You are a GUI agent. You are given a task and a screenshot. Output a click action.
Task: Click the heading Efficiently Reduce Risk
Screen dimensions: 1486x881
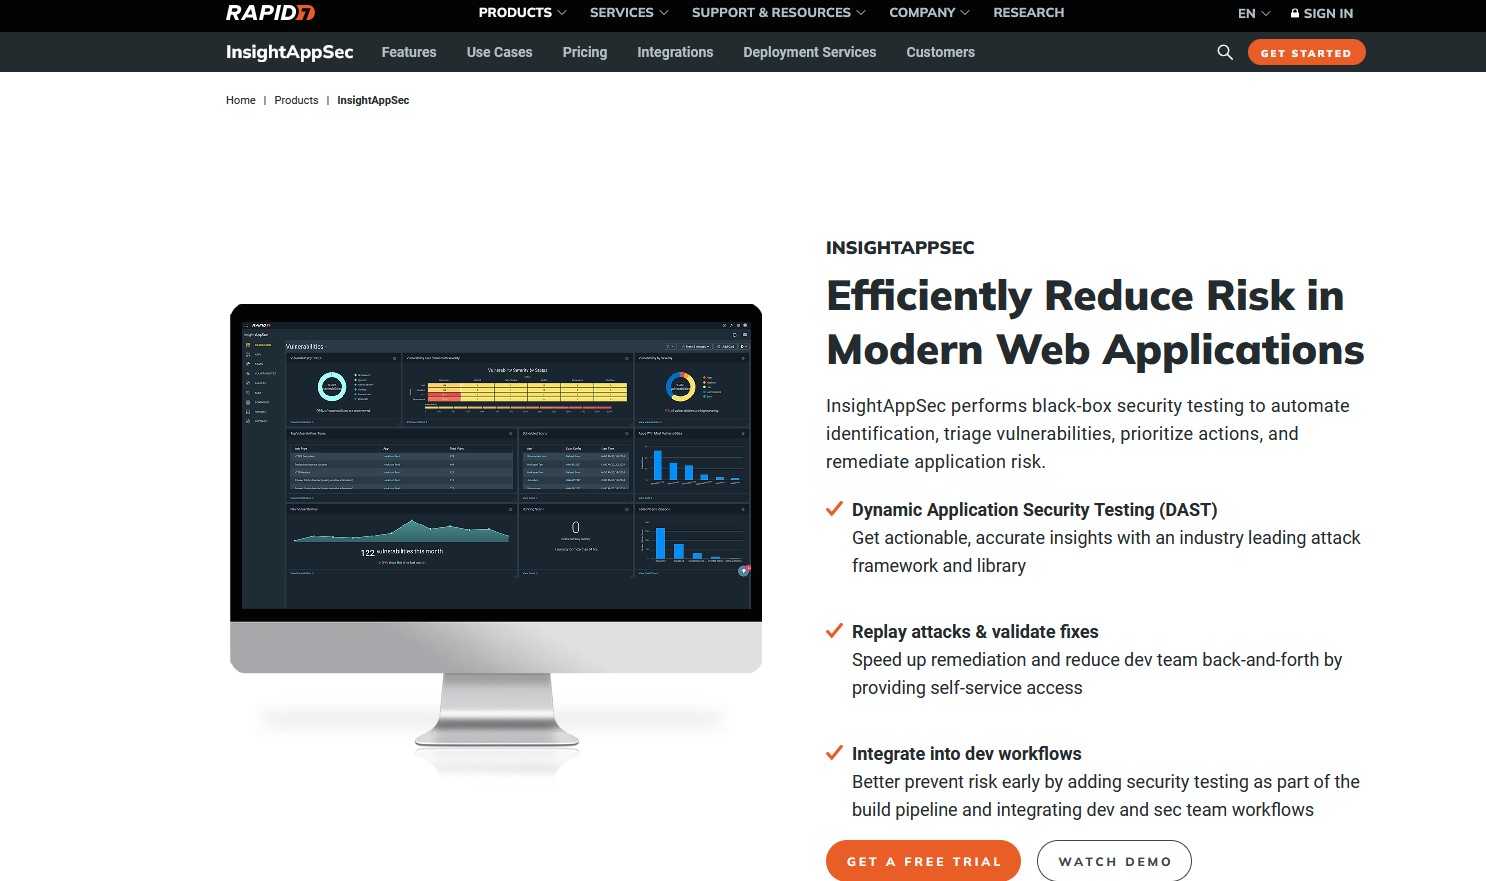1095,322
